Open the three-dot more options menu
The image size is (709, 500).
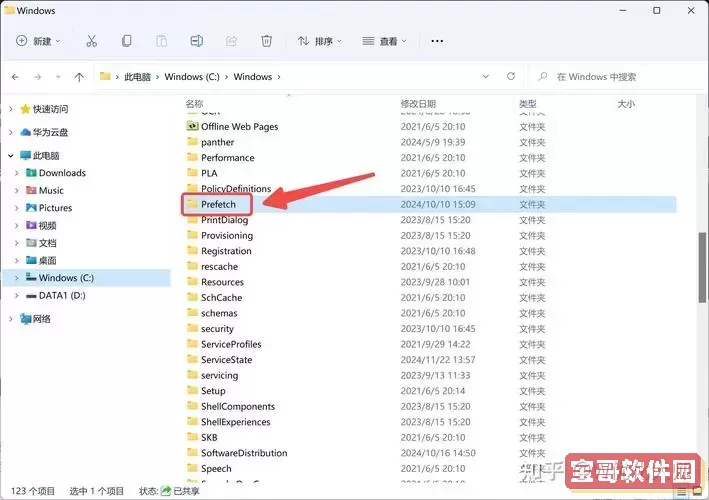pos(437,41)
